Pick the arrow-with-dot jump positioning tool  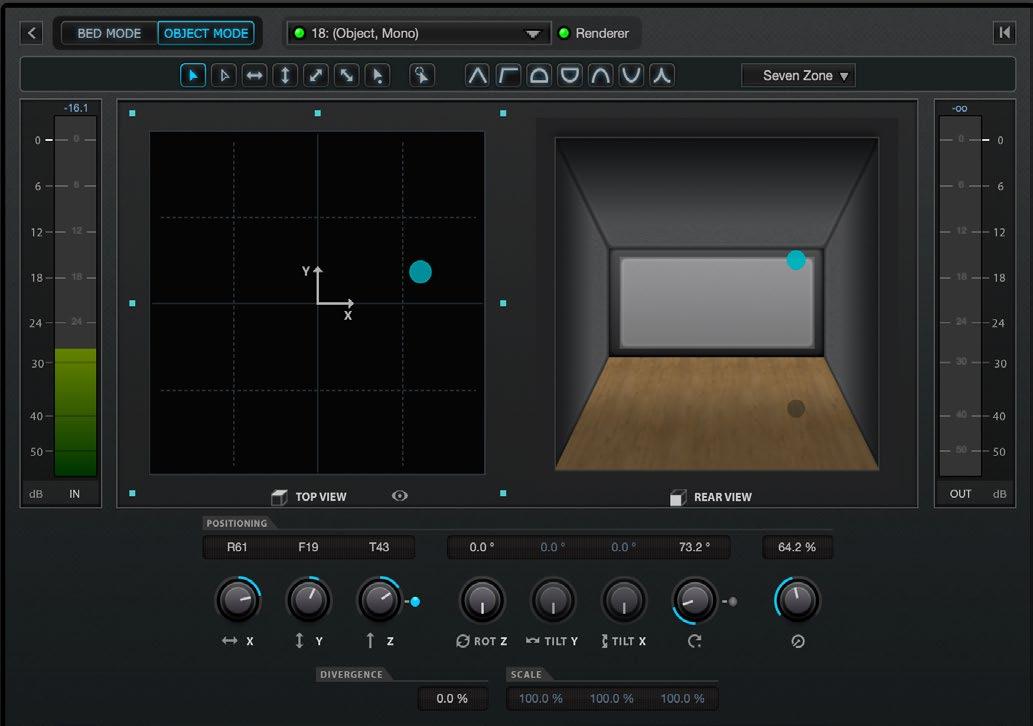tap(377, 76)
